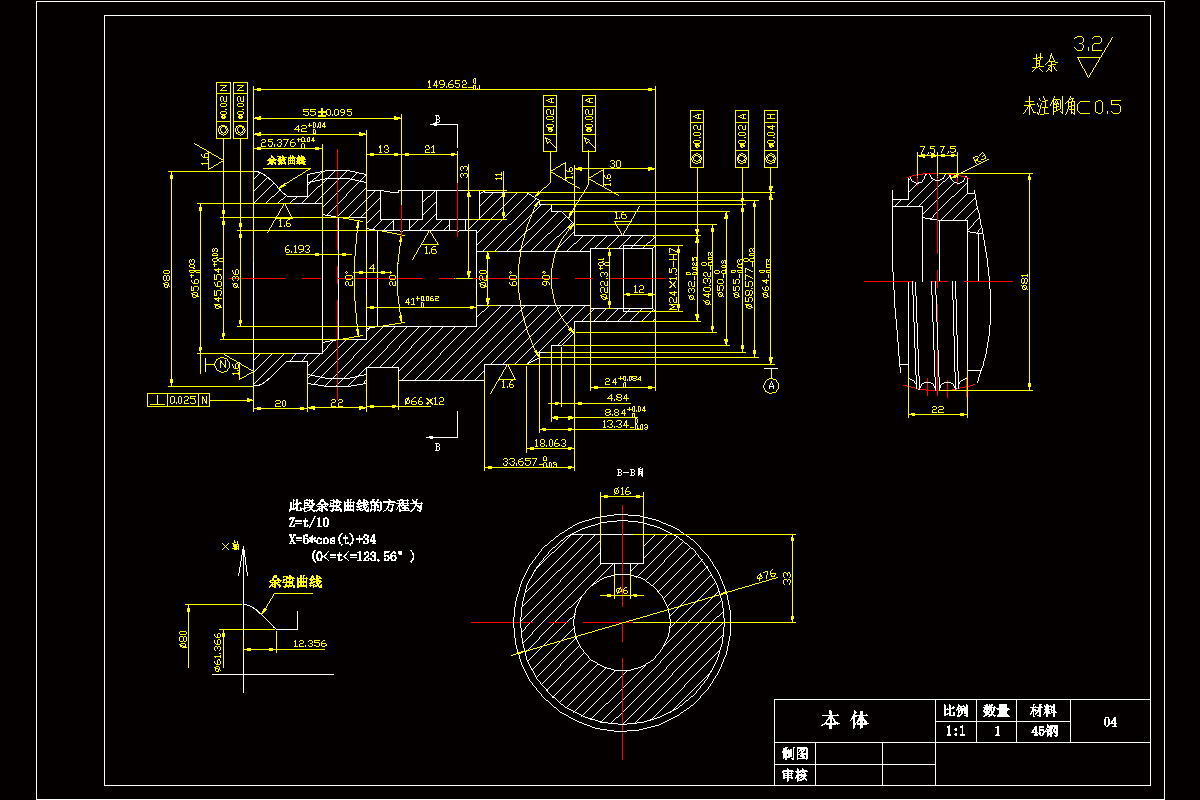Click the '余弦曲线' label beside the X-axis sketch
This screenshot has width=1200, height=800.
(x=294, y=581)
